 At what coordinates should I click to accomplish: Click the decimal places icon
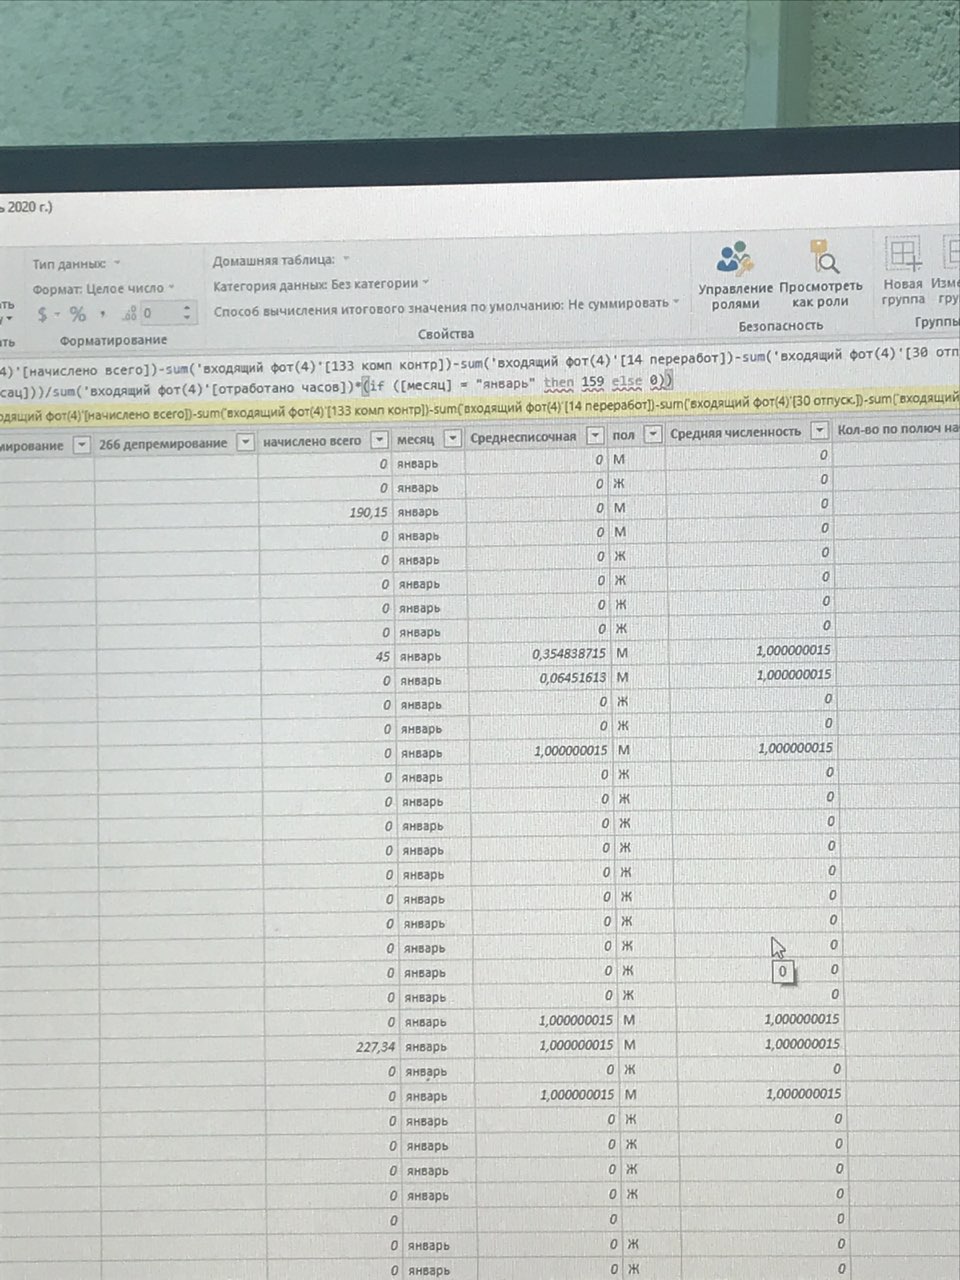(x=130, y=314)
